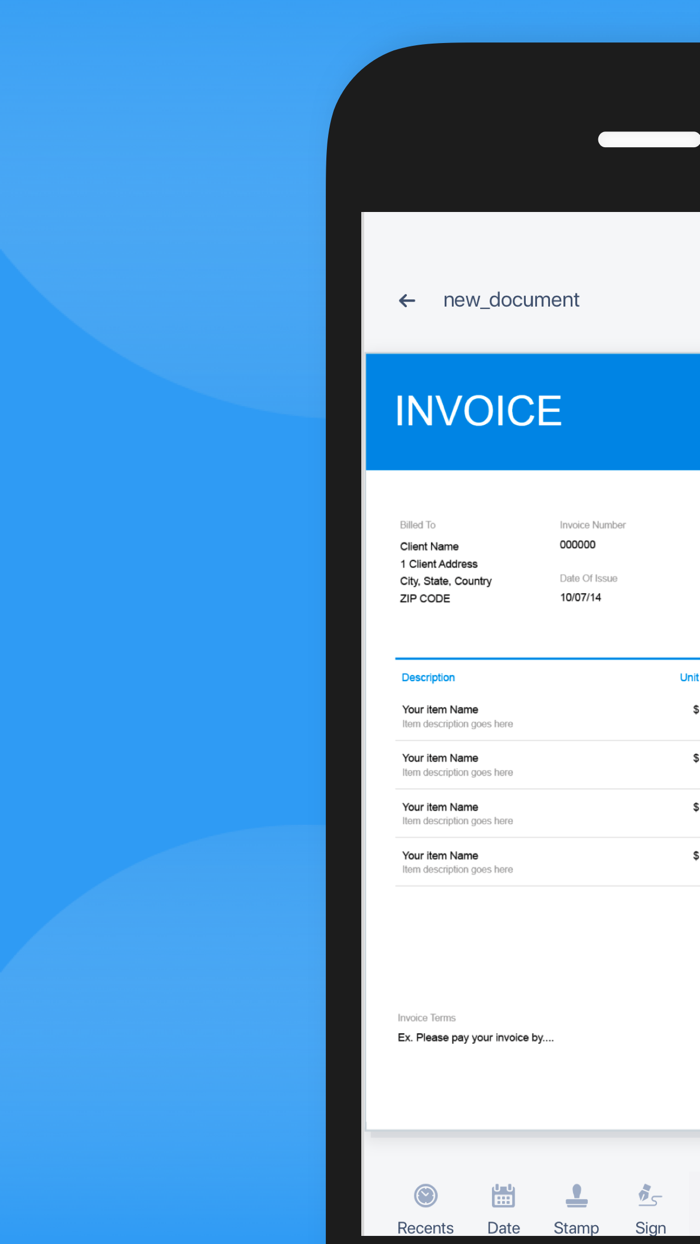The width and height of the screenshot is (700, 1244).
Task: Select the Invoice Terms example text
Action: click(x=476, y=1038)
